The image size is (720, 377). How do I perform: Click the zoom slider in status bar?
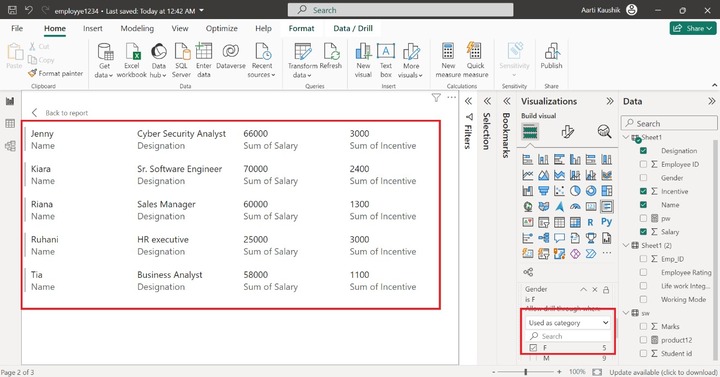click(x=526, y=371)
